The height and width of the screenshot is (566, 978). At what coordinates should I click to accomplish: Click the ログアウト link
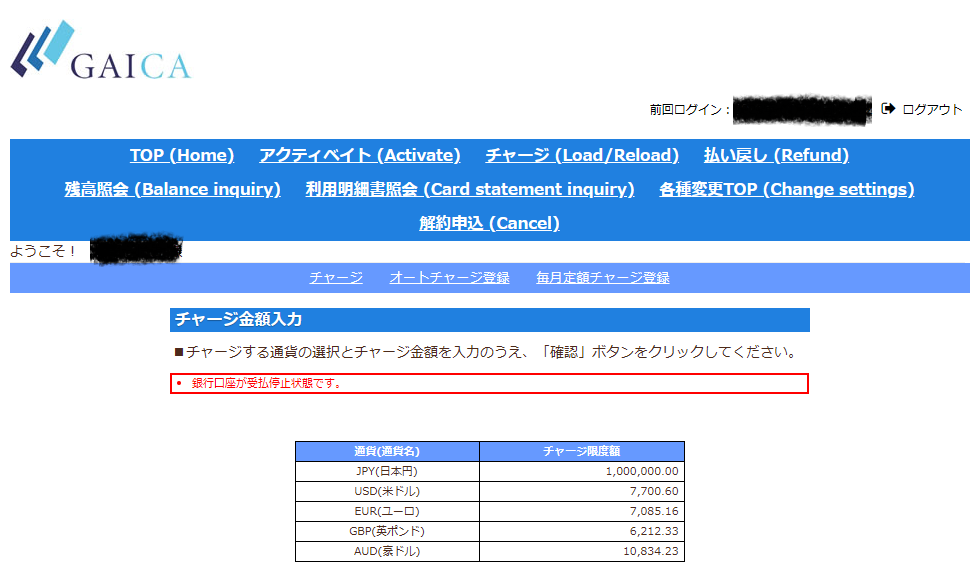932,109
